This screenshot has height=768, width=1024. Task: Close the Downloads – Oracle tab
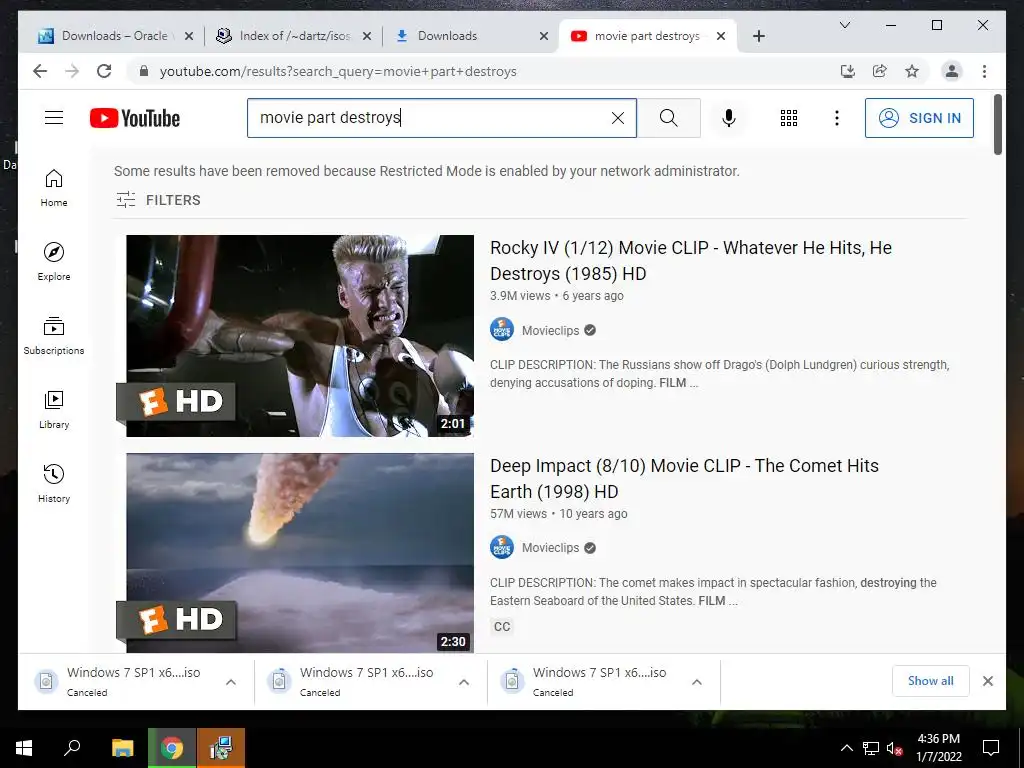(x=189, y=36)
